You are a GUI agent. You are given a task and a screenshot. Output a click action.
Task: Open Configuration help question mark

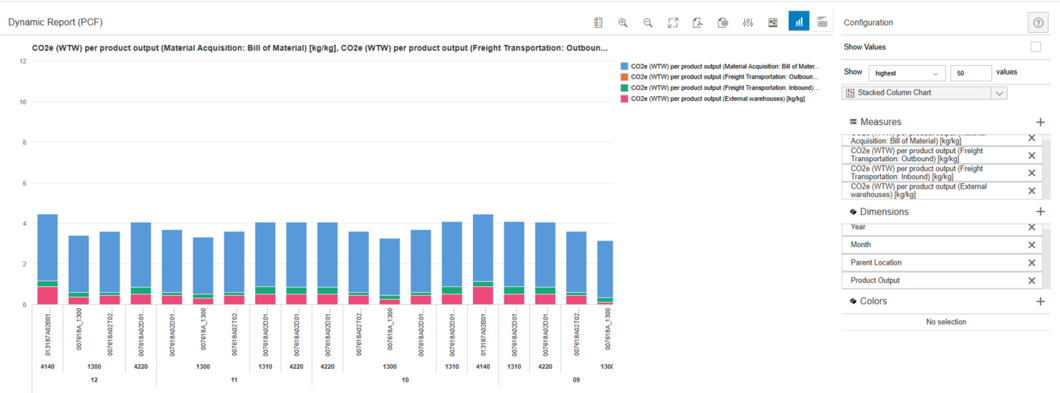coord(1038,22)
